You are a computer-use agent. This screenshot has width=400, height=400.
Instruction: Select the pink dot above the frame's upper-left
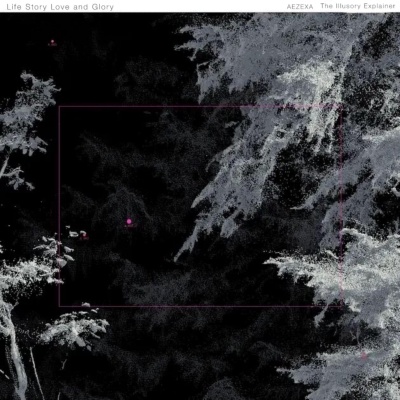[x=52, y=42]
